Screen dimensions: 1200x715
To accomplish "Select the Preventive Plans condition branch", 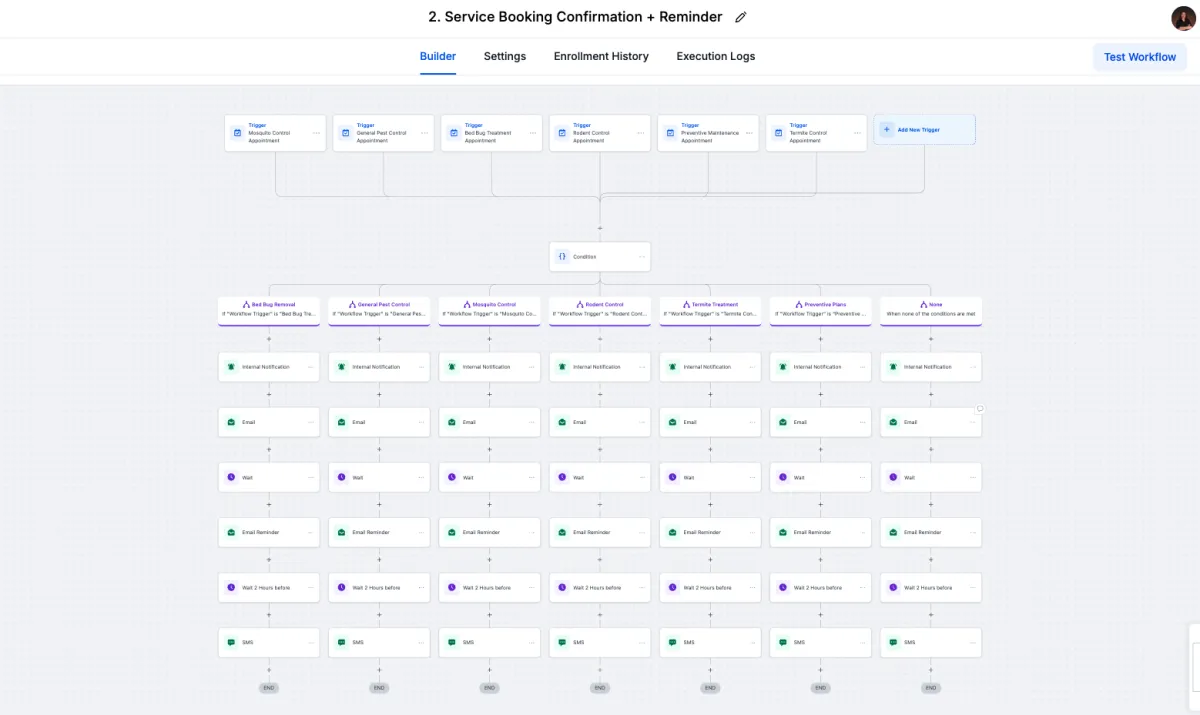I will pos(820,309).
